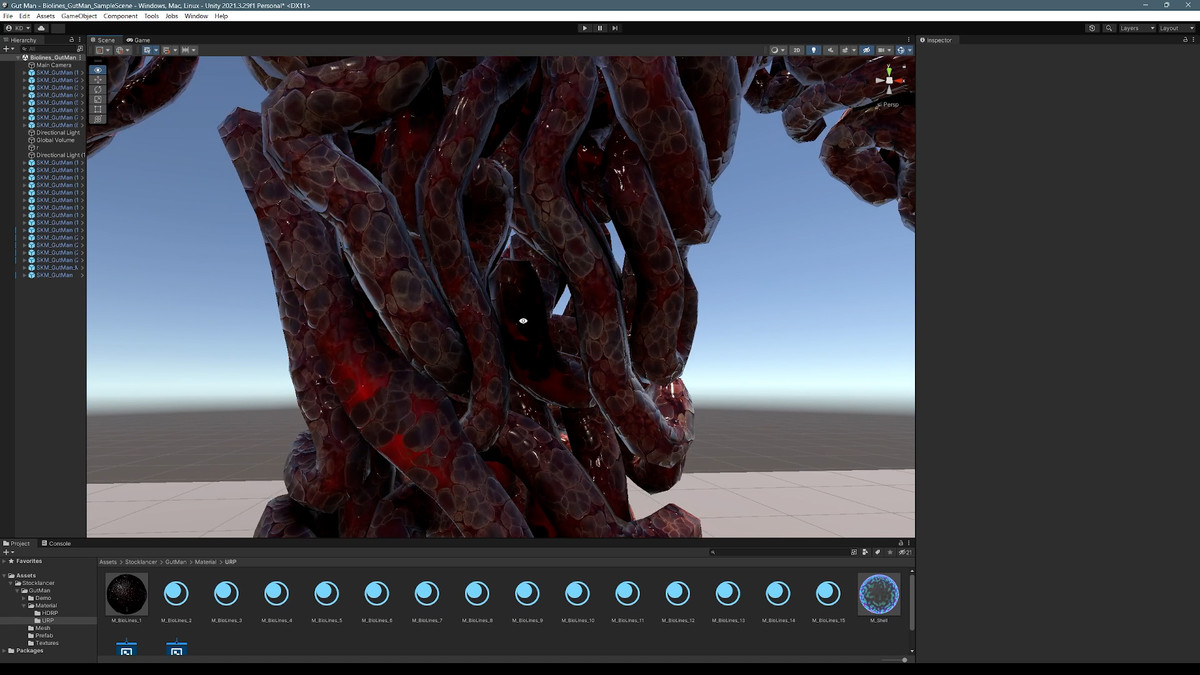This screenshot has height=675, width=1200.
Task: Open the GameObject menu
Action: tap(79, 16)
